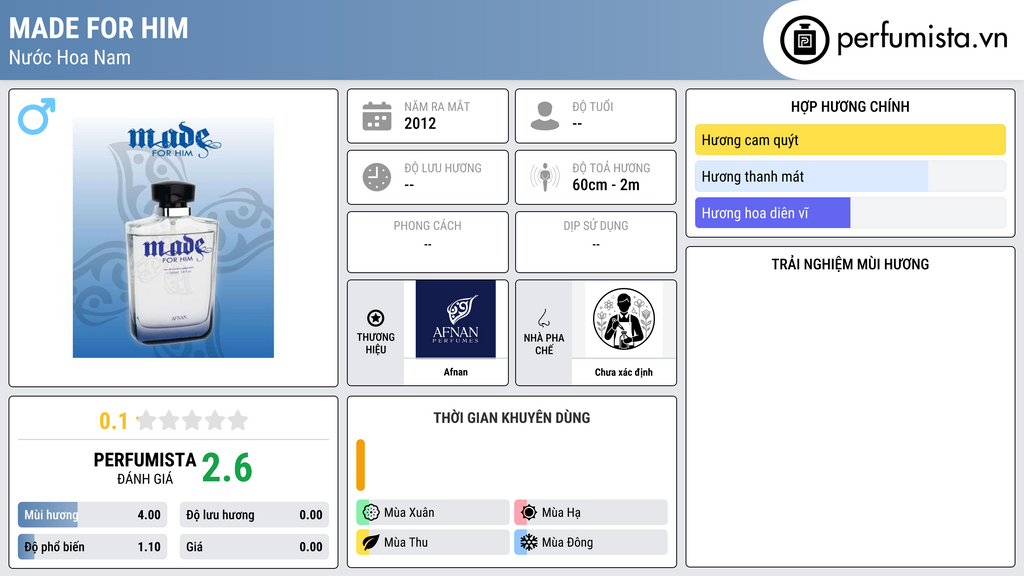The image size is (1024, 576).
Task: Click the snowflake icon for Mùa Đông
Action: pyautogui.click(x=528, y=542)
